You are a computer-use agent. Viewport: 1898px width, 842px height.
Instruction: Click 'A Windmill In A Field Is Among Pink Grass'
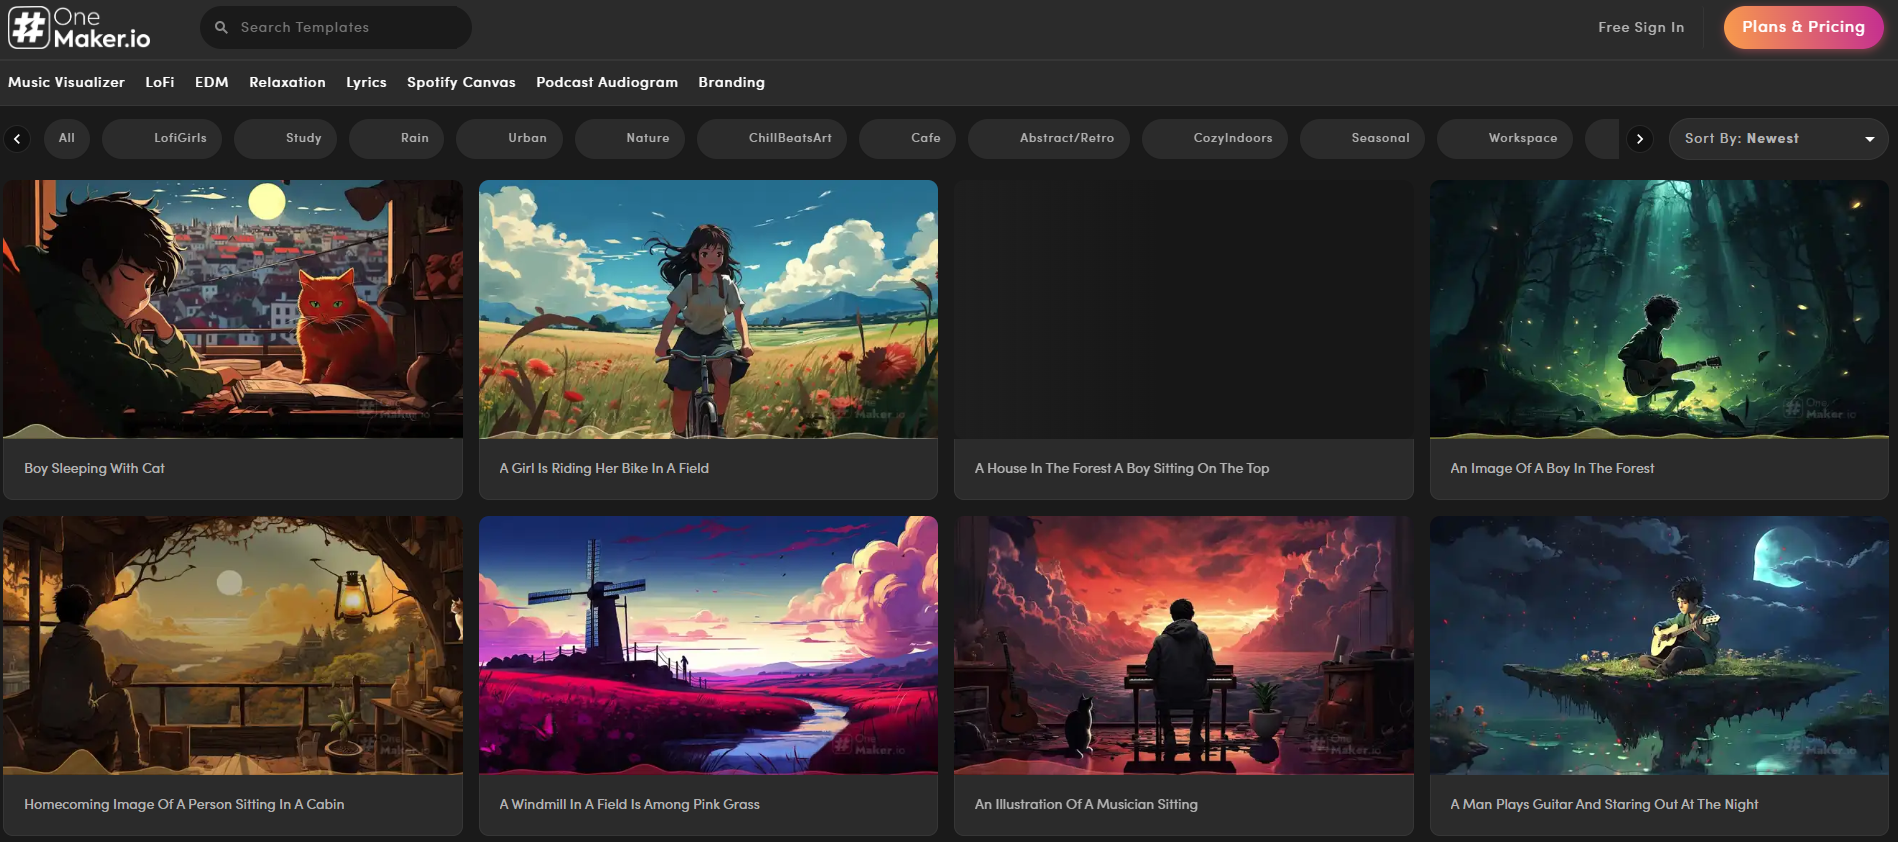click(x=630, y=804)
